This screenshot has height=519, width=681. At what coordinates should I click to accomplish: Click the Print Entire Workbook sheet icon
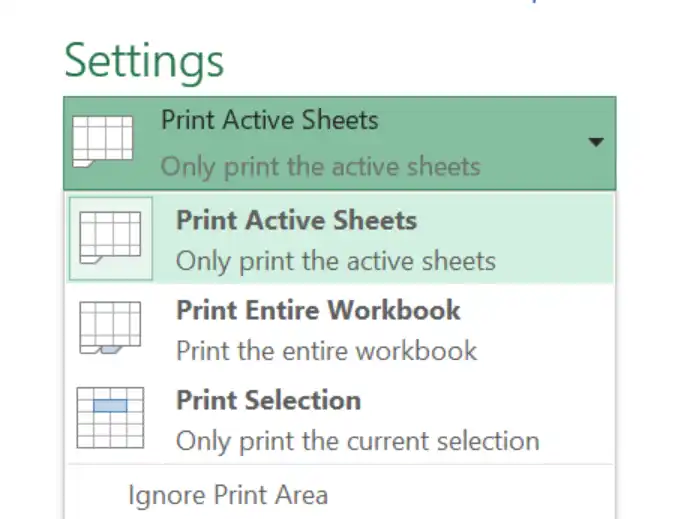coord(110,328)
